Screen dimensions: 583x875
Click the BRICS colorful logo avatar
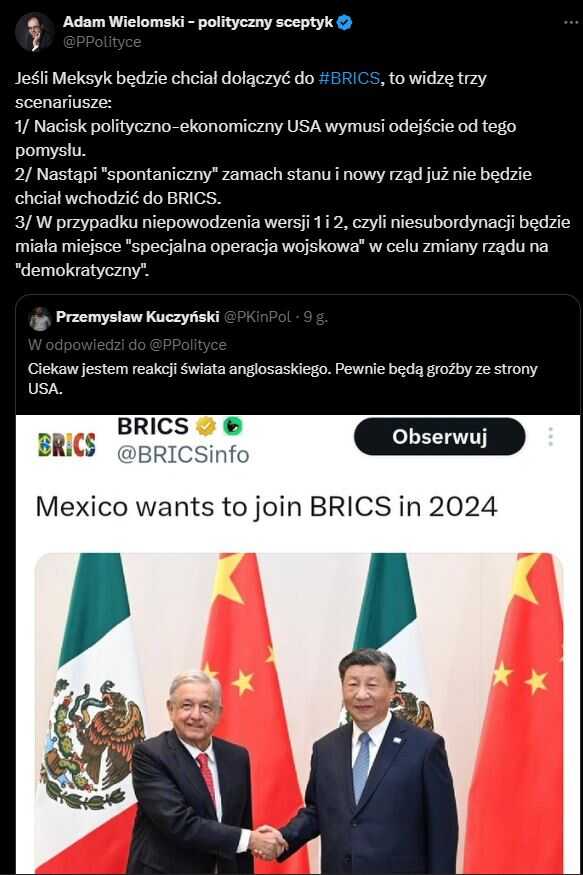tap(66, 445)
